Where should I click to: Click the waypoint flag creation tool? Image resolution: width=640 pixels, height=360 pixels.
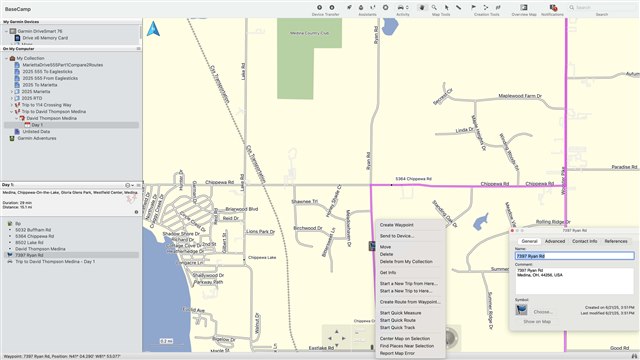[474, 7]
